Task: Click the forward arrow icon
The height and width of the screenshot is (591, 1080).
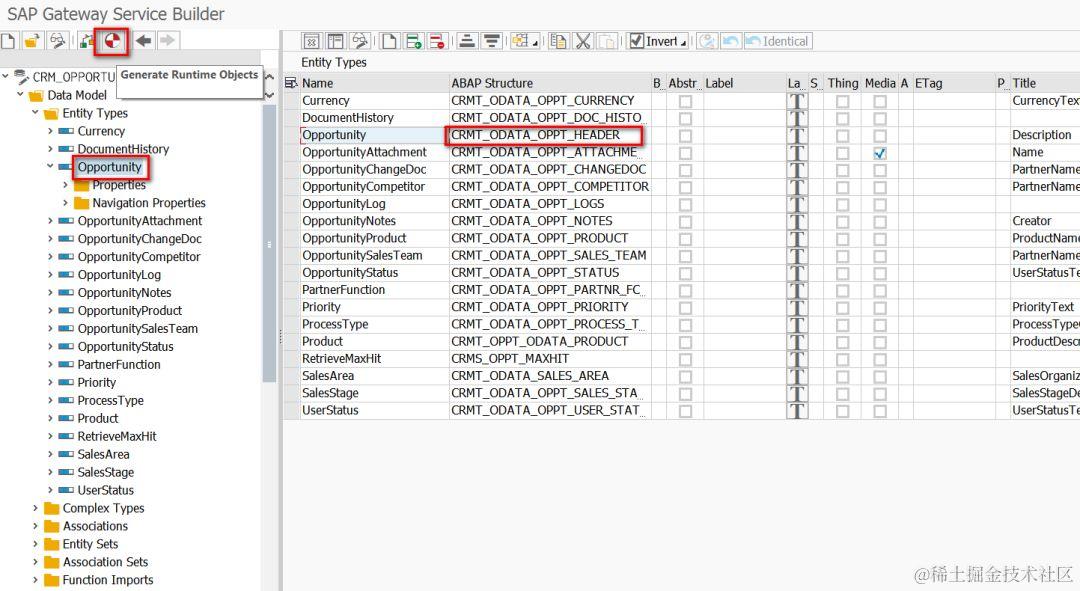Action: pos(167,41)
